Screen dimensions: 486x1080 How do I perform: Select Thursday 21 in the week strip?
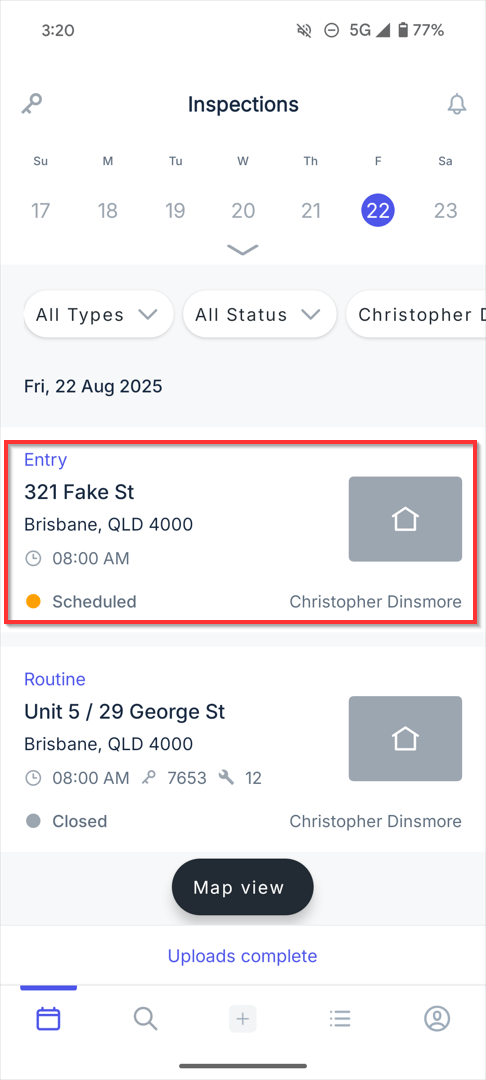point(310,210)
